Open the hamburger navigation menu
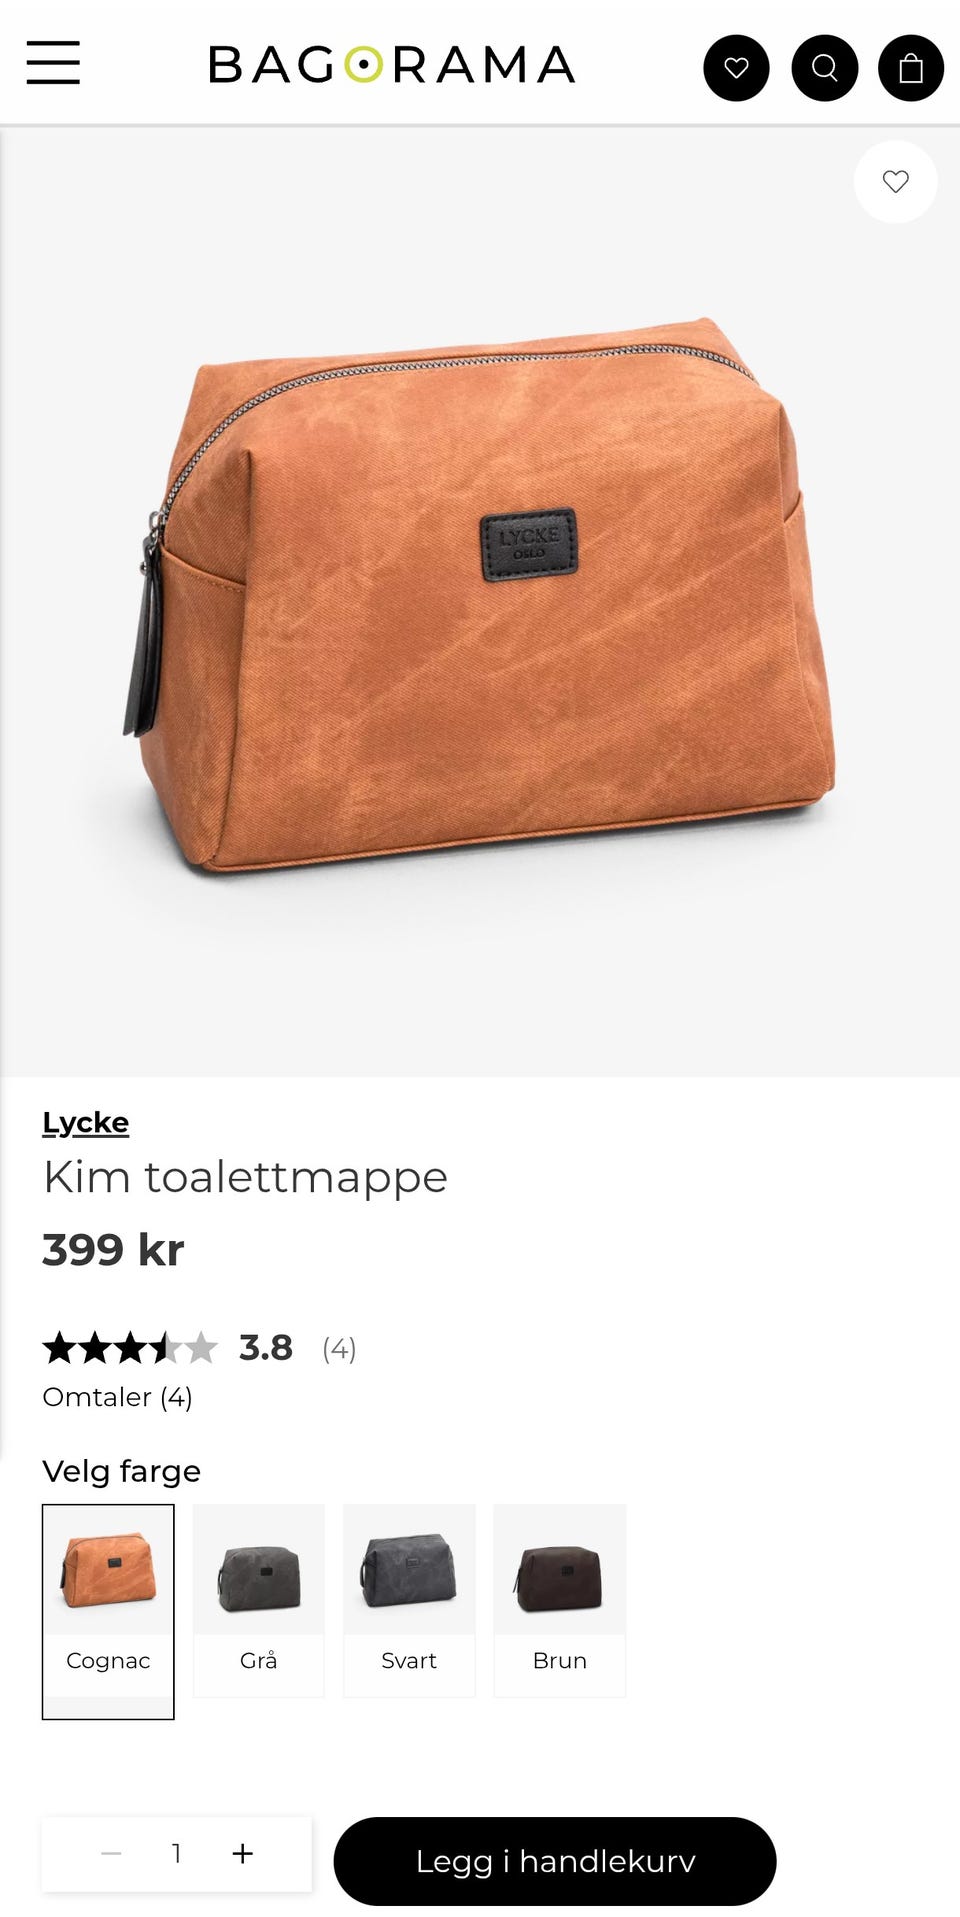The width and height of the screenshot is (960, 1917). [53, 63]
